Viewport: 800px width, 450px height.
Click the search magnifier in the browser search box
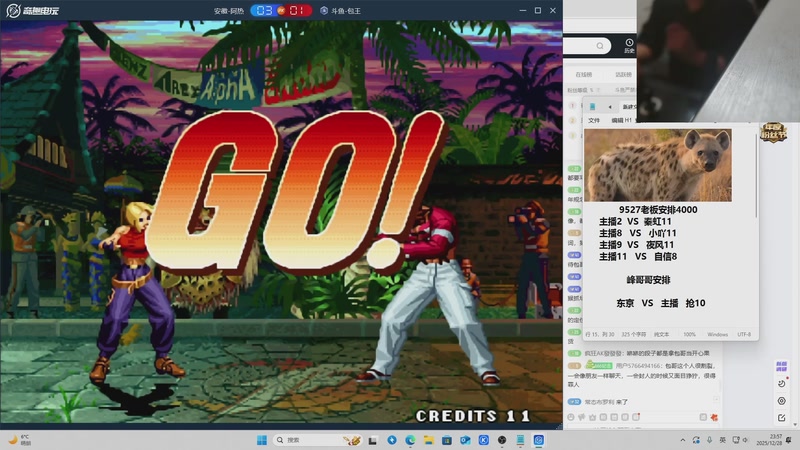pyautogui.click(x=600, y=46)
